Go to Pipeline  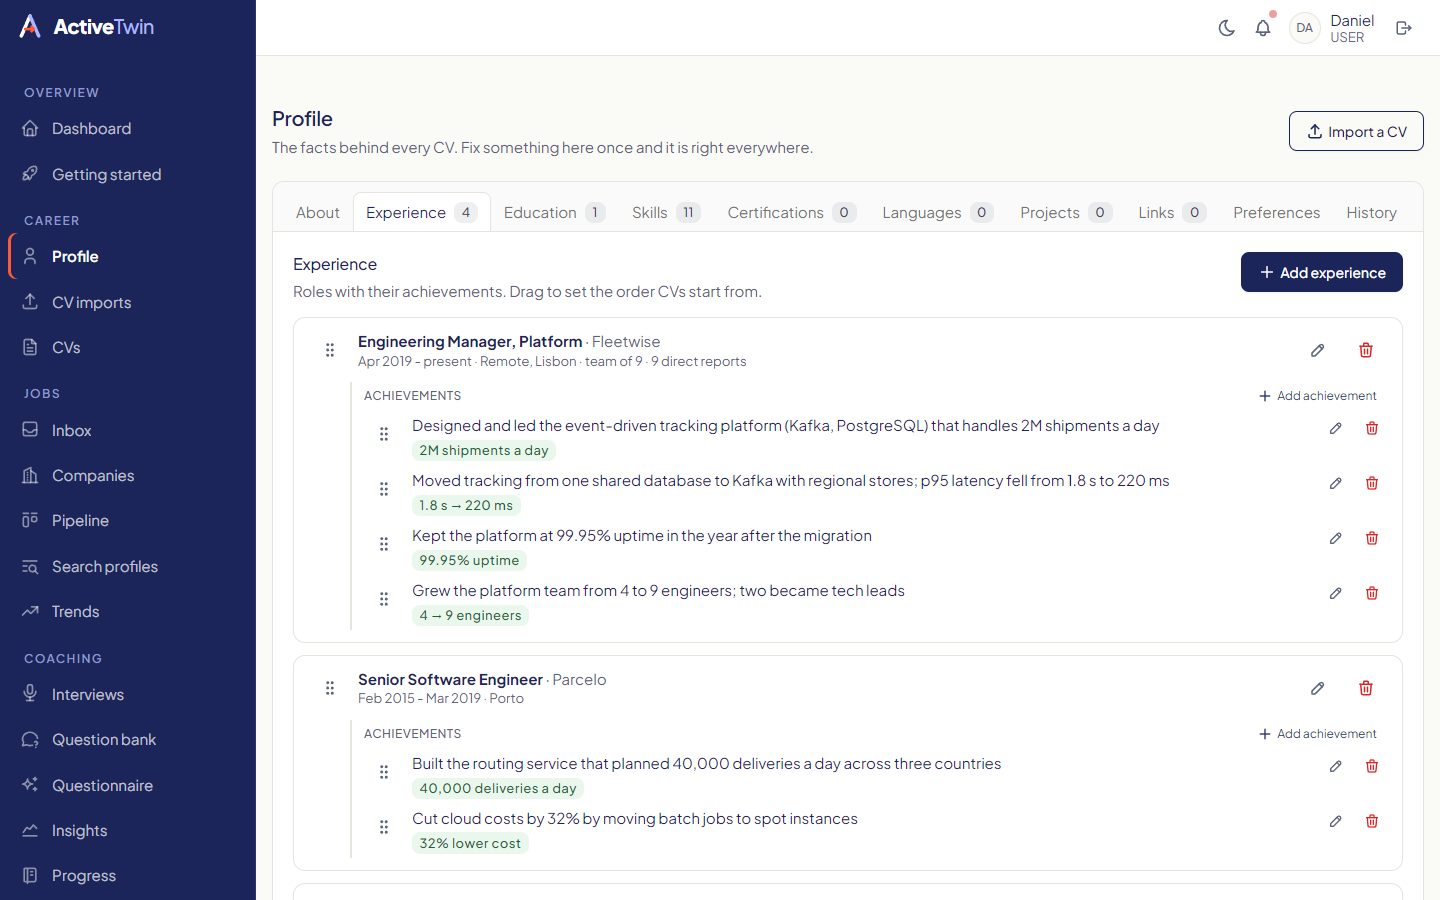(128, 520)
